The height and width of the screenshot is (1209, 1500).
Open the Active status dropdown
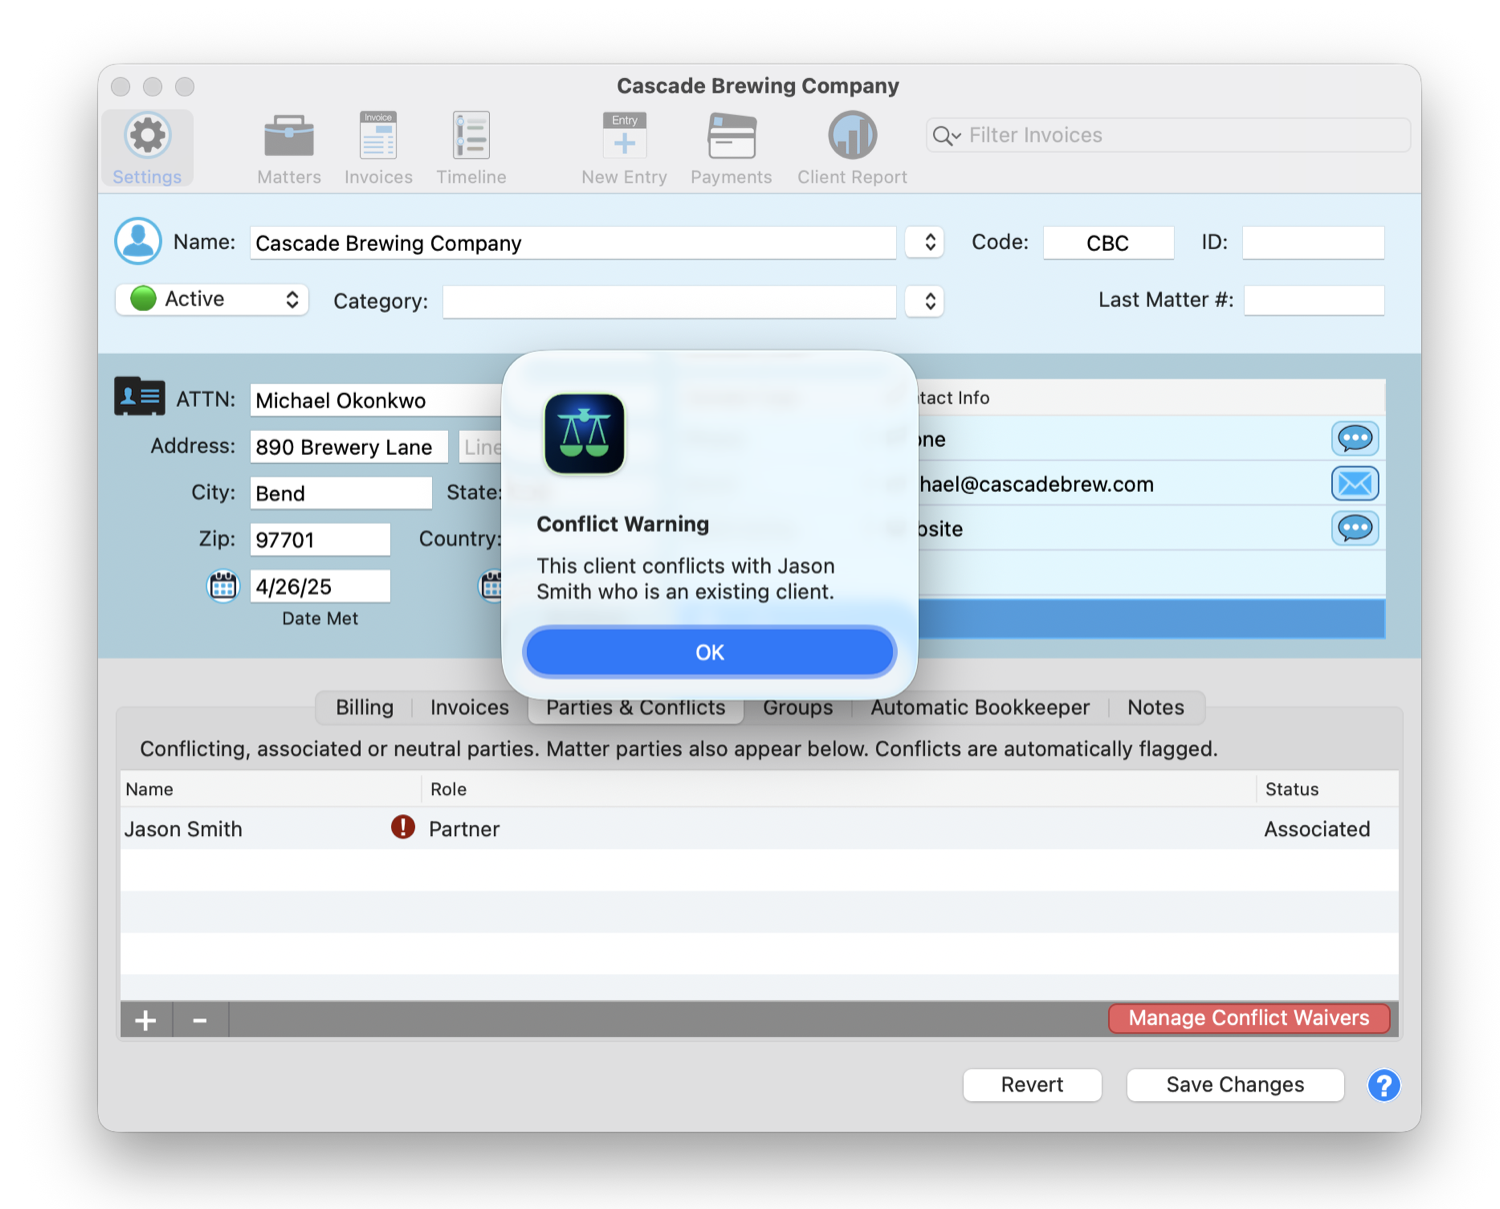coord(212,299)
